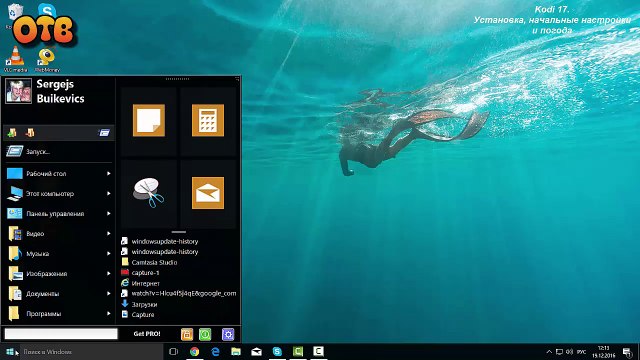Image resolution: width=640 pixels, height=360 pixels.
Task: Show hidden system tray icons
Action: coord(549,352)
